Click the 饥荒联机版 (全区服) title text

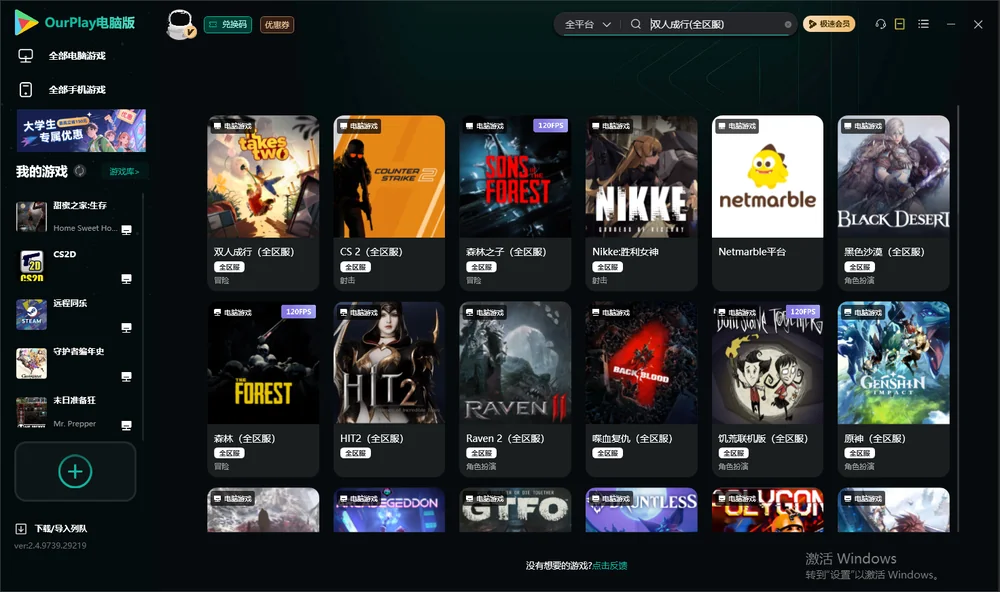(x=763, y=439)
